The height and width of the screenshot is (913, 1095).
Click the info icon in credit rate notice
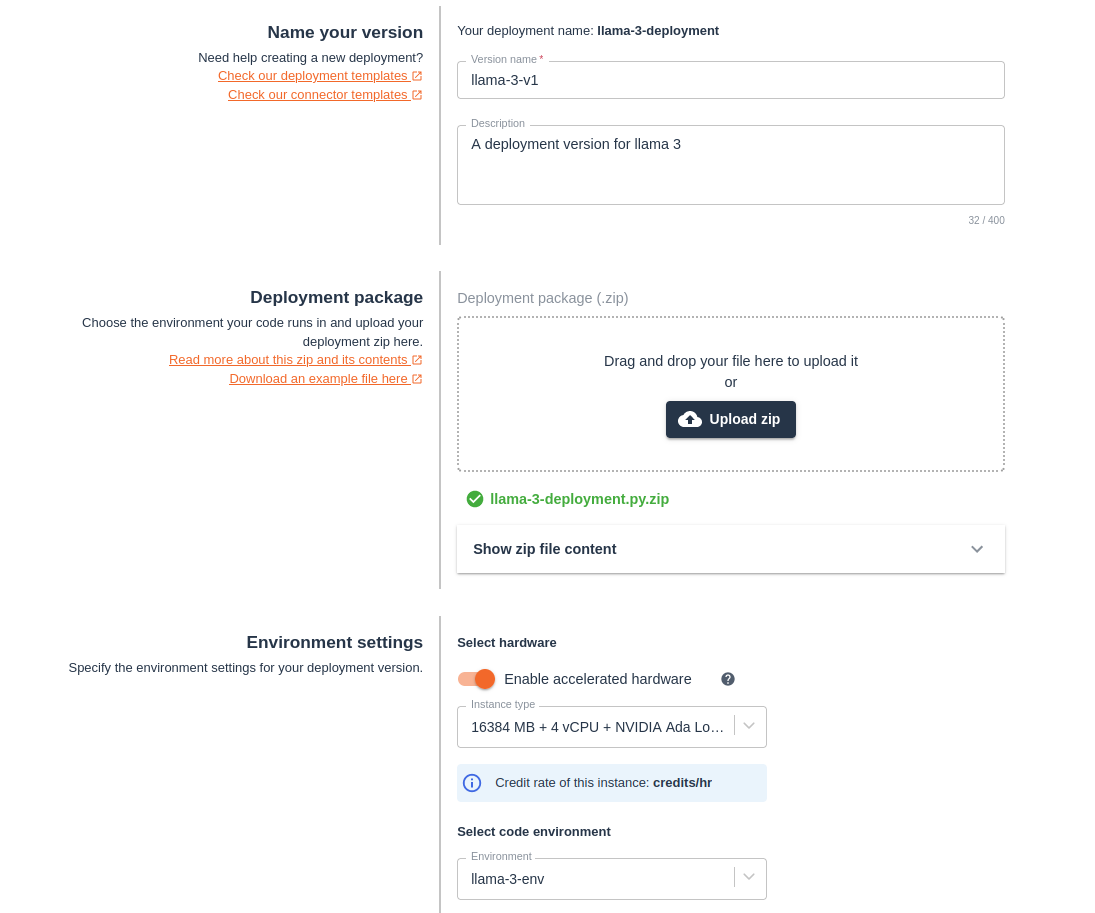[472, 783]
